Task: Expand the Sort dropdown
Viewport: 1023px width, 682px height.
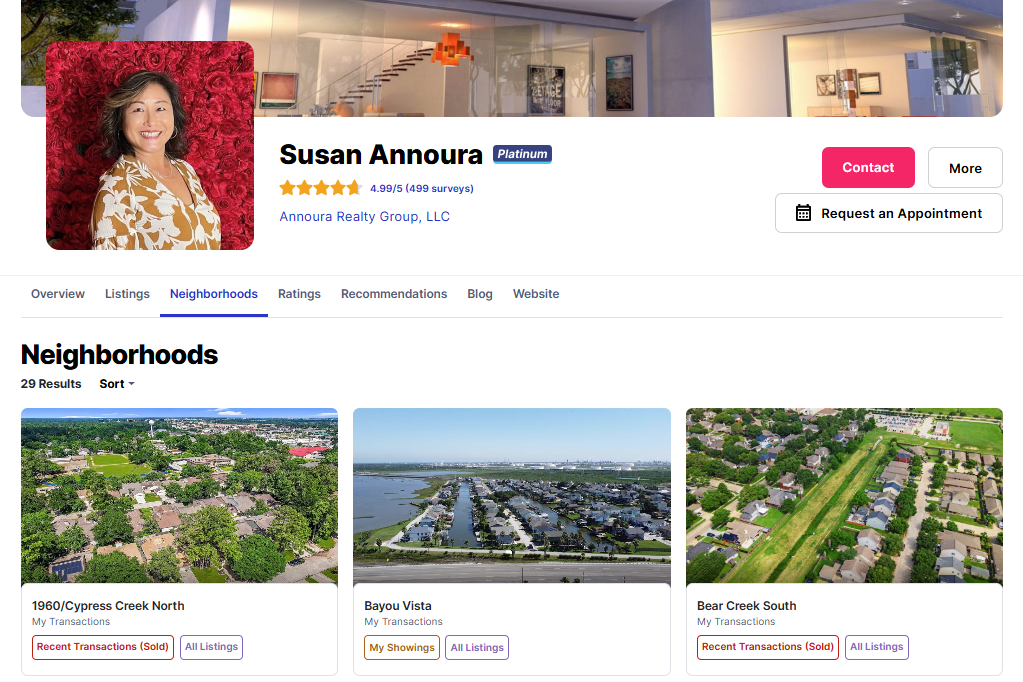Action: coord(117,384)
